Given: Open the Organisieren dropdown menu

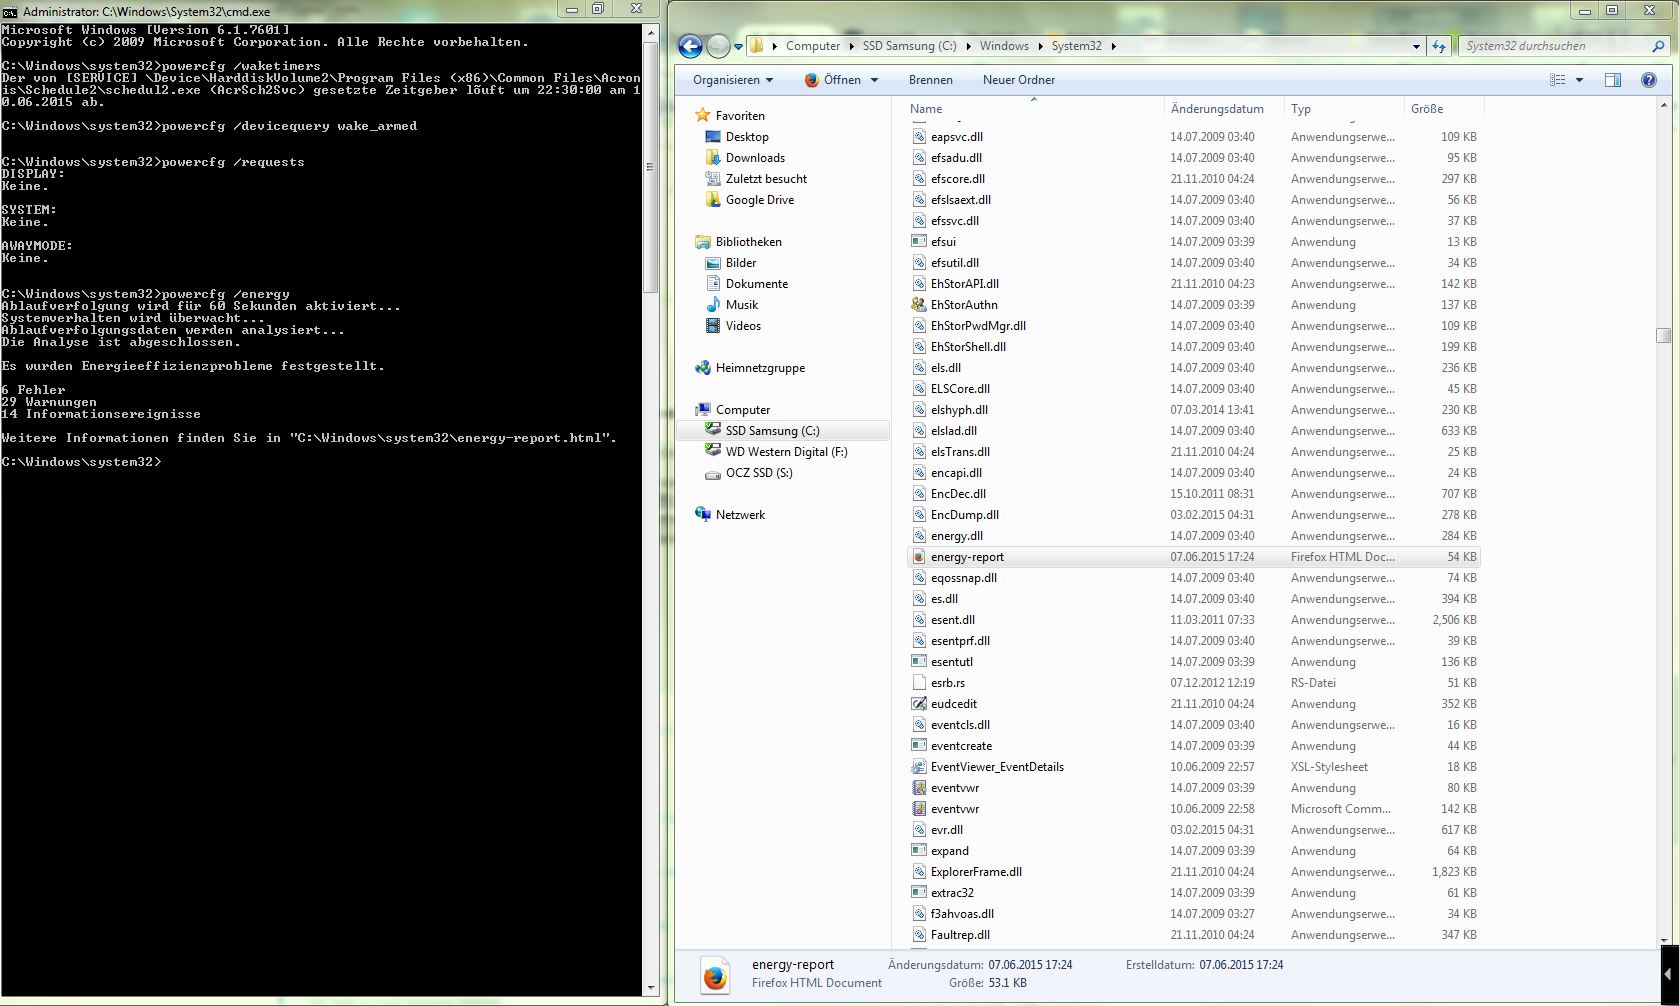Looking at the screenshot, I should tap(732, 80).
